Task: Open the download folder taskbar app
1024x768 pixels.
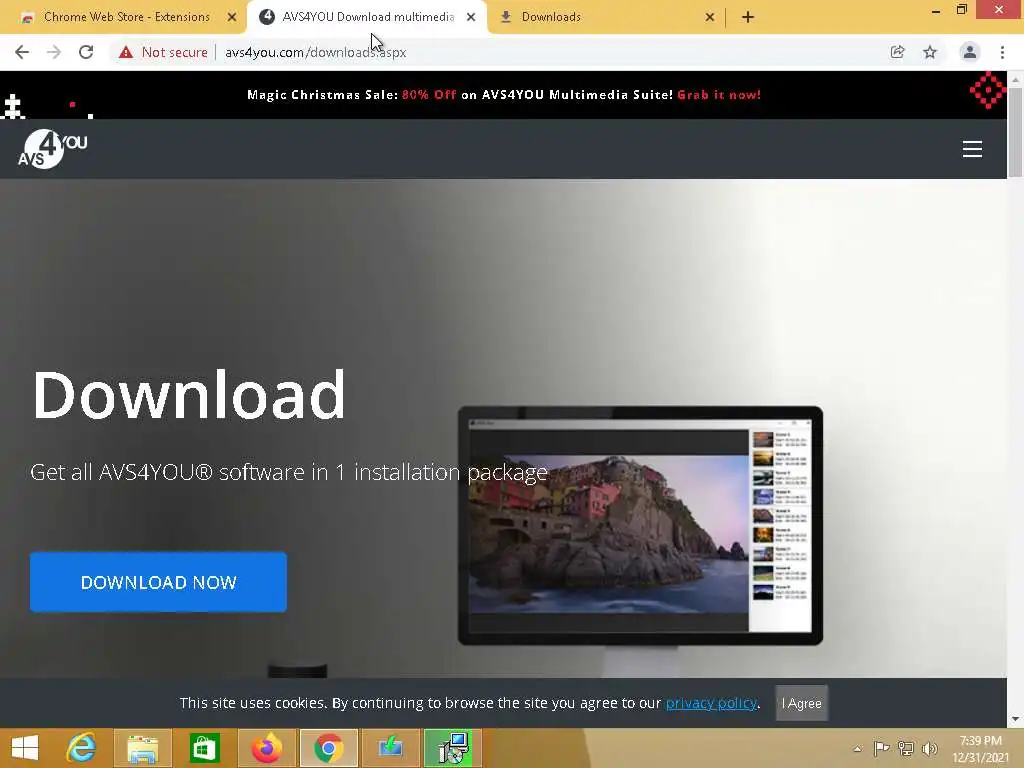Action: 391,748
